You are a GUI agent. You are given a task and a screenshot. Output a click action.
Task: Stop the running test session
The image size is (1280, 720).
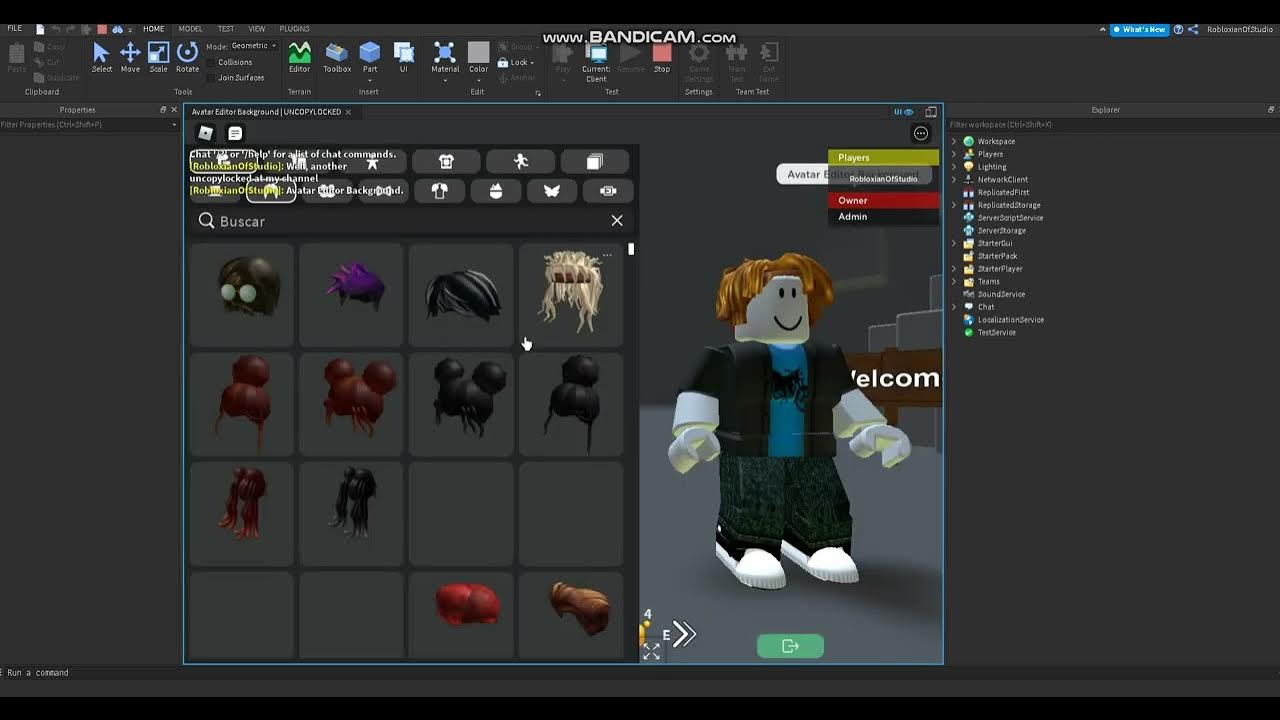(x=662, y=57)
